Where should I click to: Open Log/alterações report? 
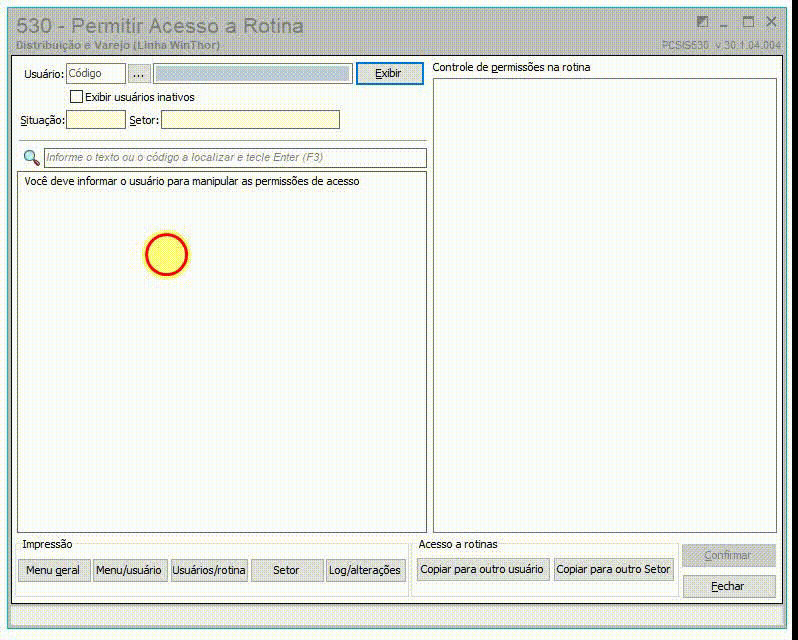pyautogui.click(x=365, y=570)
